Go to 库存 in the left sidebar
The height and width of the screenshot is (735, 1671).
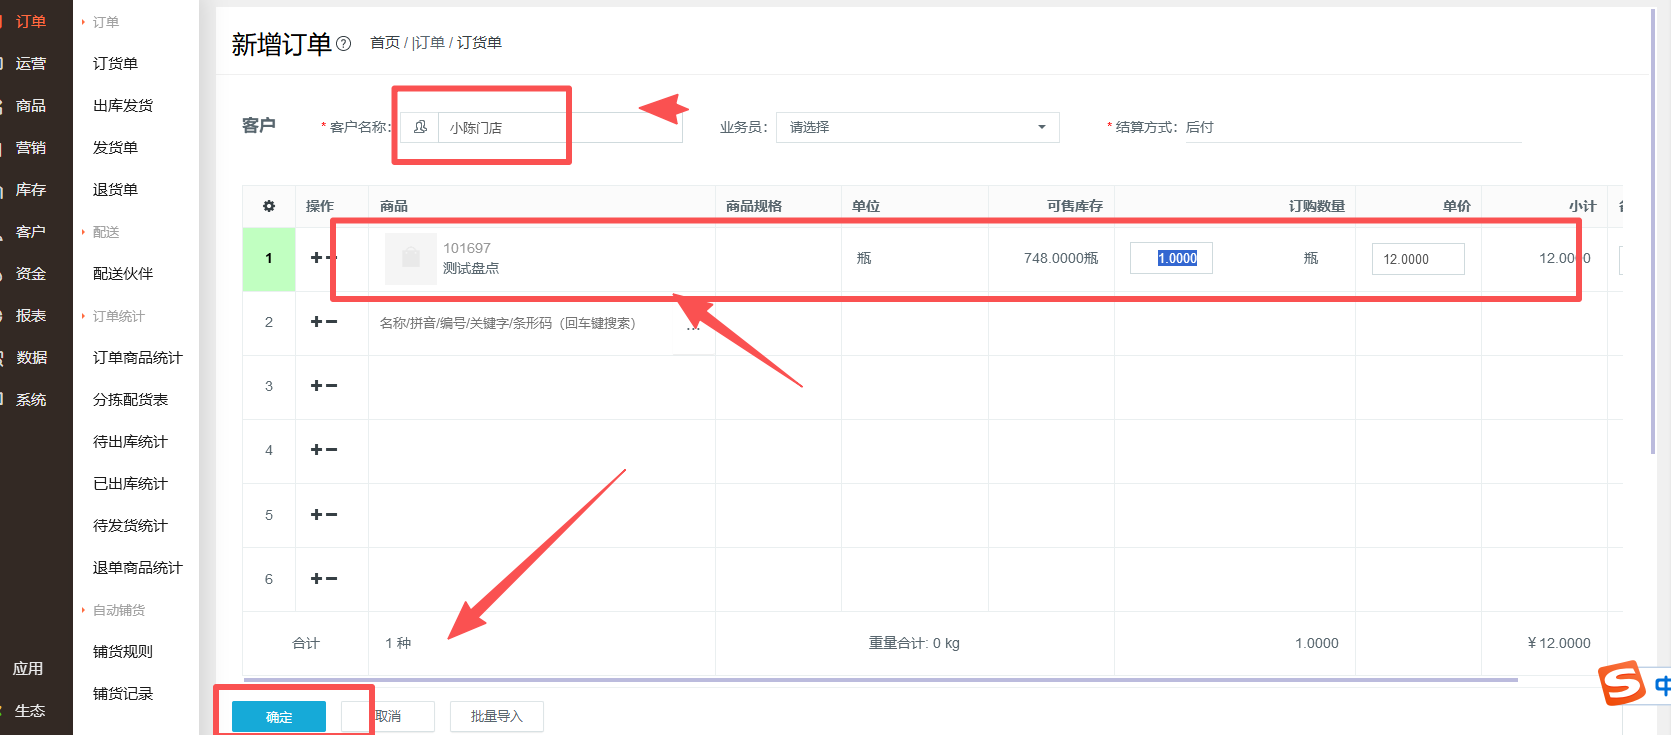(x=31, y=190)
